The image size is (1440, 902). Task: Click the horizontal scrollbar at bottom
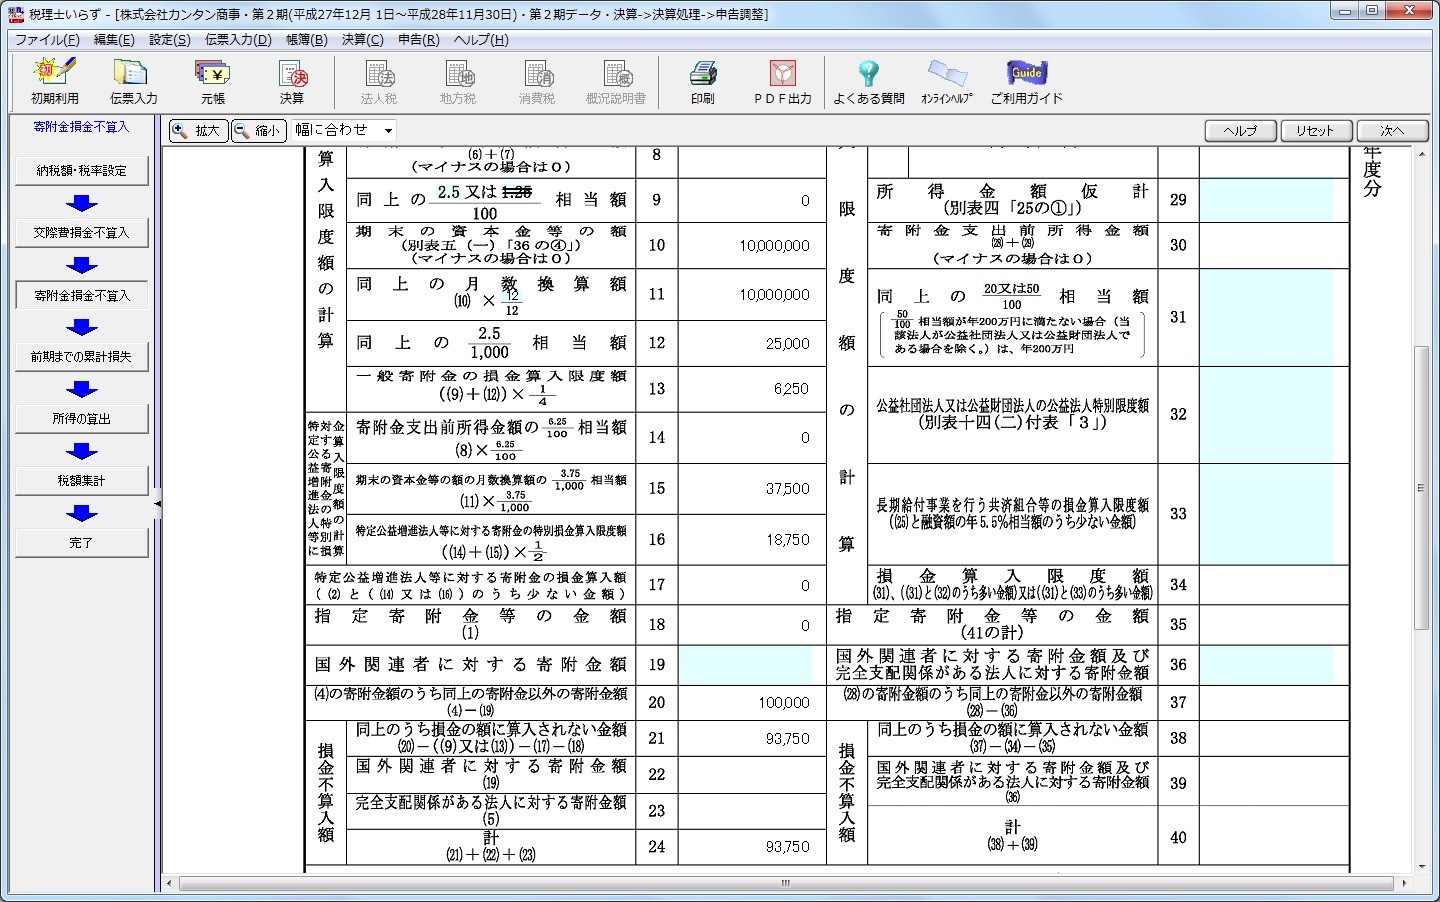tap(785, 883)
